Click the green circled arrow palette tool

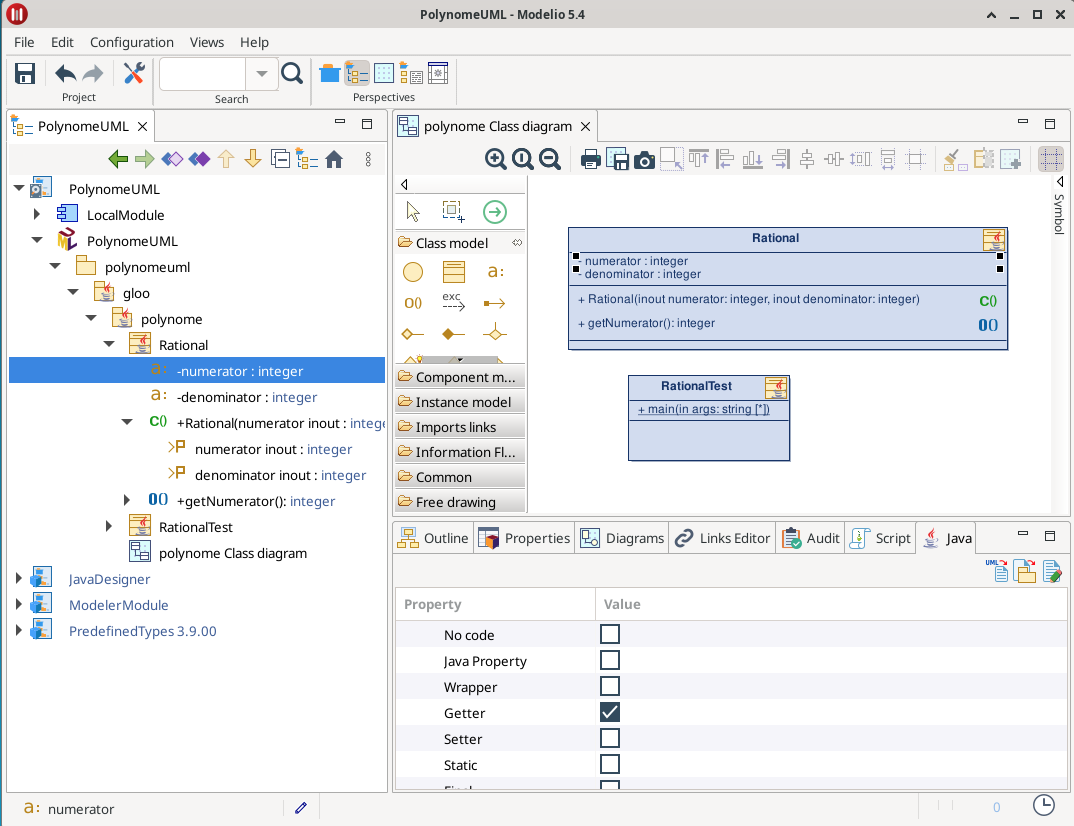point(495,212)
